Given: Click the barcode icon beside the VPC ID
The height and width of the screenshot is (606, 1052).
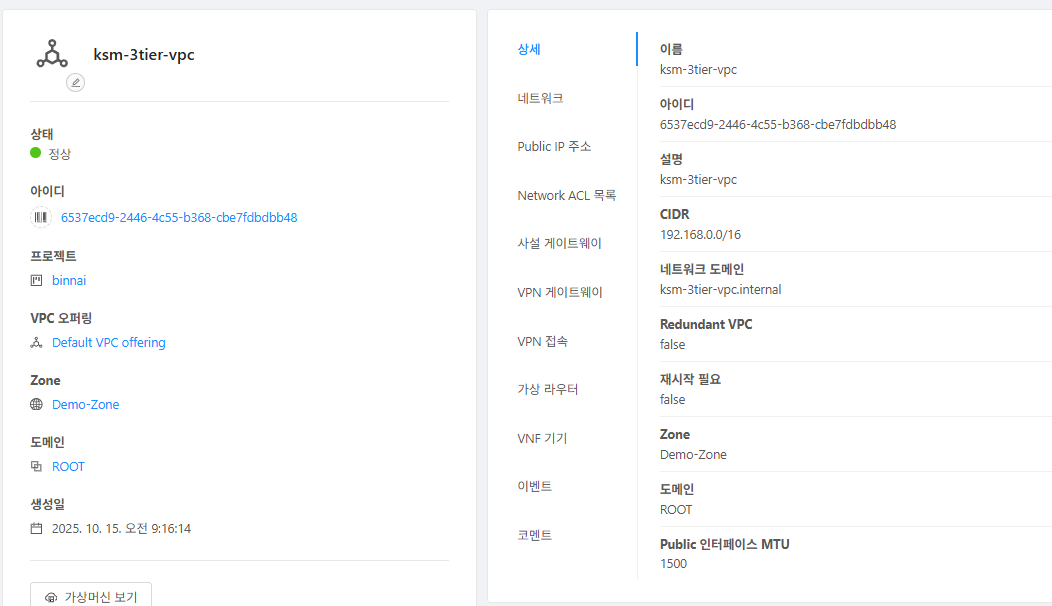Looking at the screenshot, I should [x=41, y=217].
